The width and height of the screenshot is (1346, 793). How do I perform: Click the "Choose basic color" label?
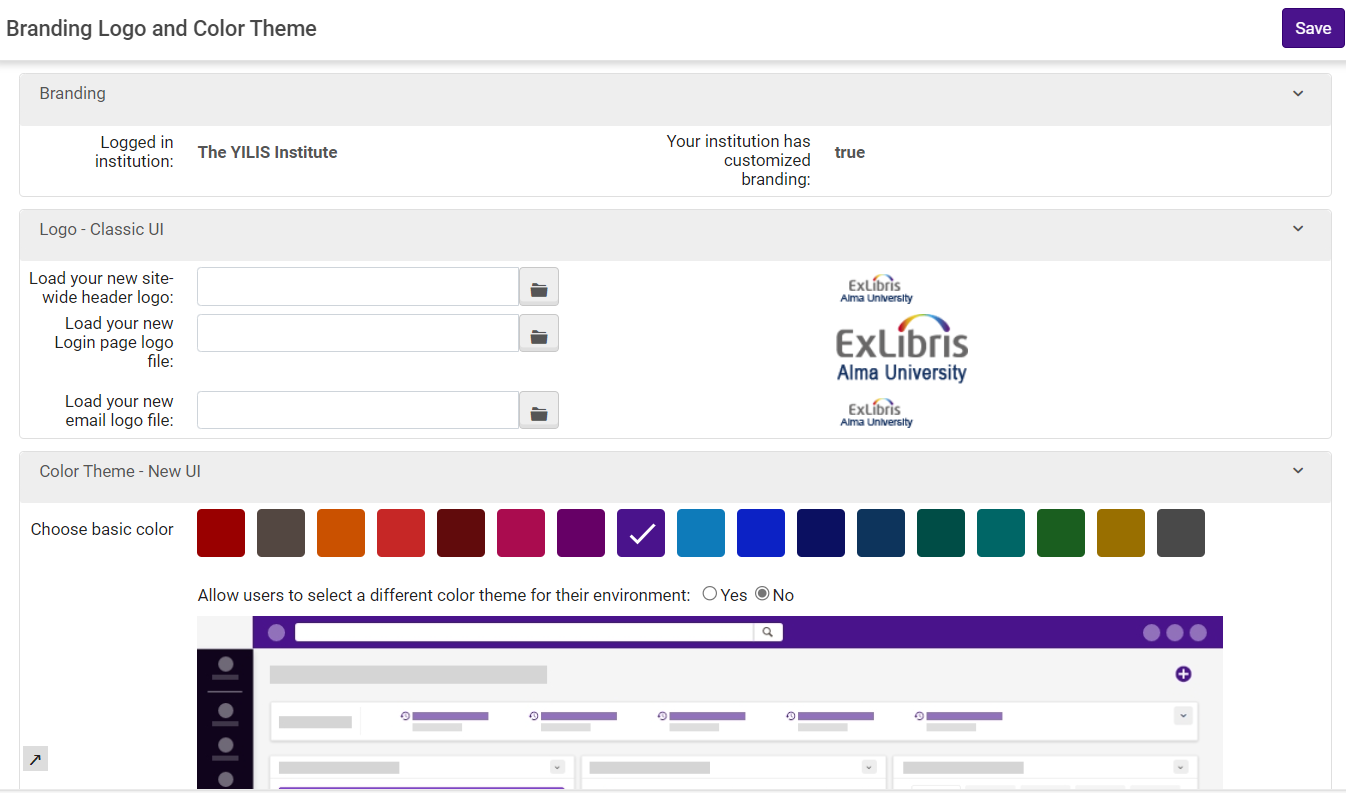click(x=102, y=529)
